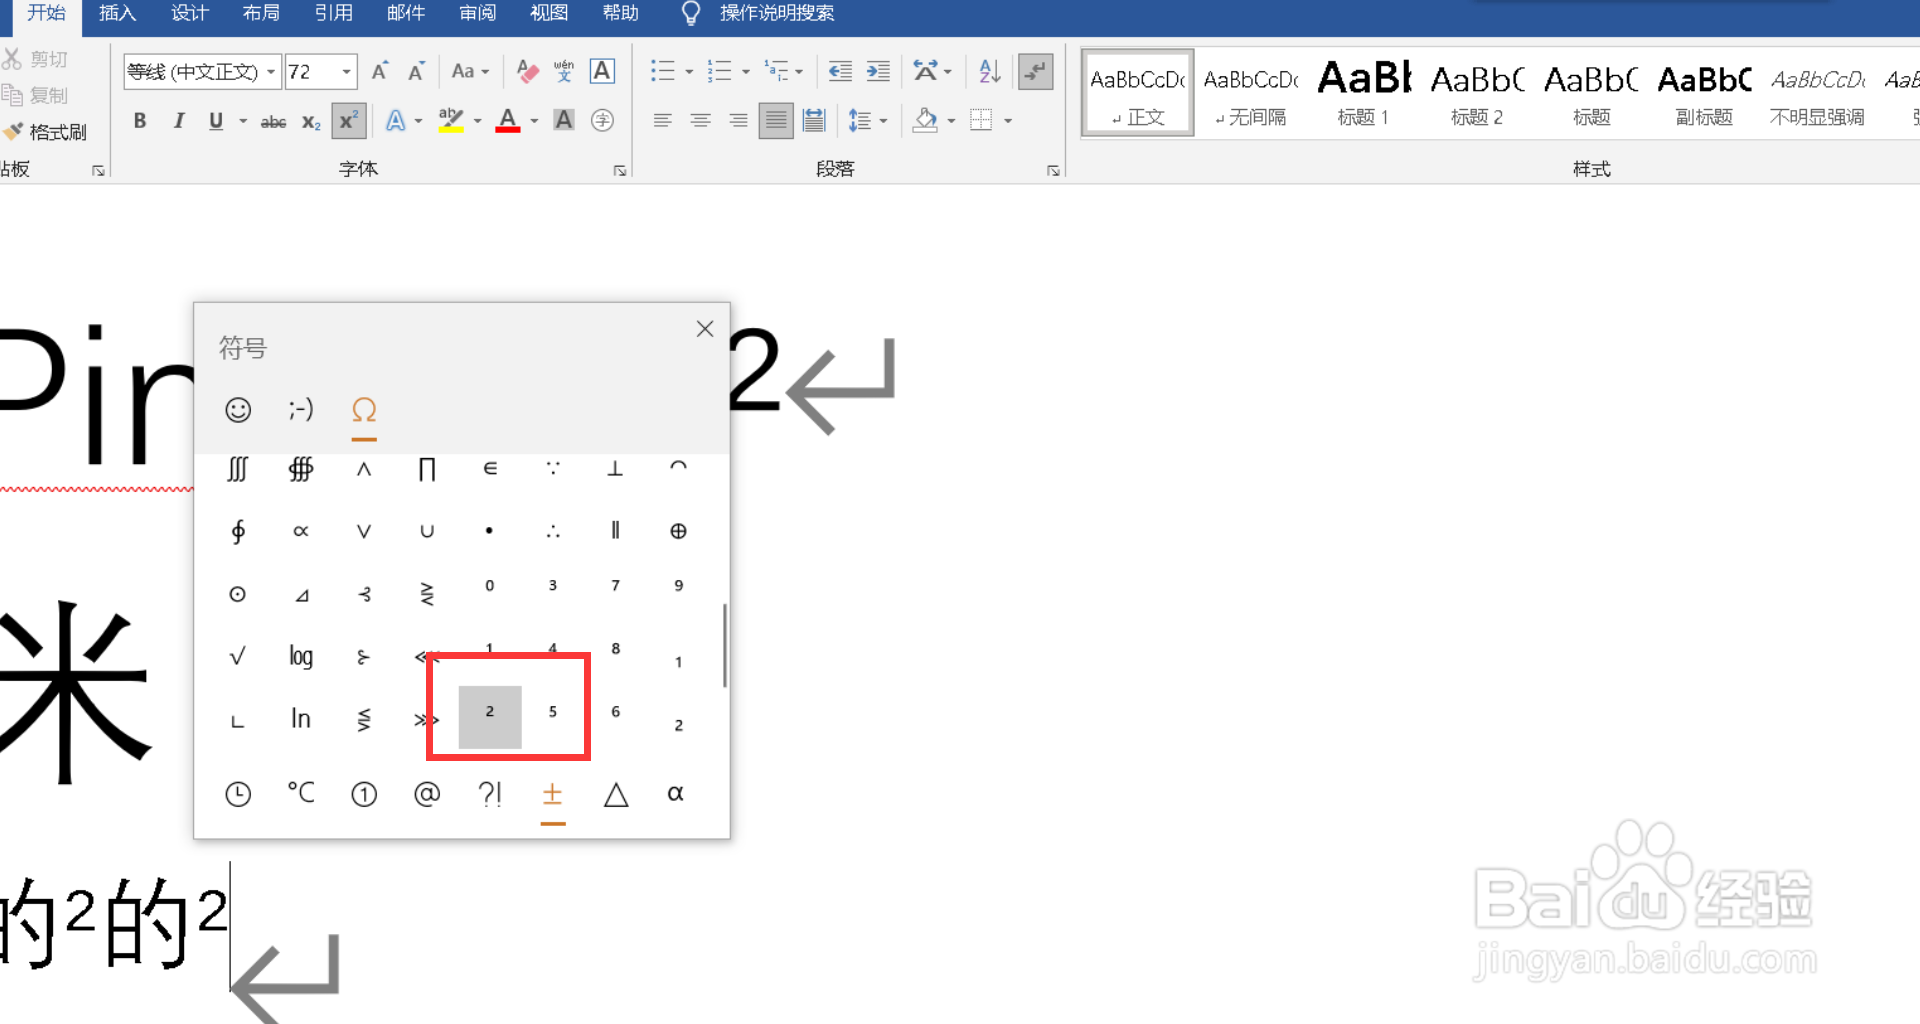
Task: Select circled number category
Action: click(x=364, y=794)
